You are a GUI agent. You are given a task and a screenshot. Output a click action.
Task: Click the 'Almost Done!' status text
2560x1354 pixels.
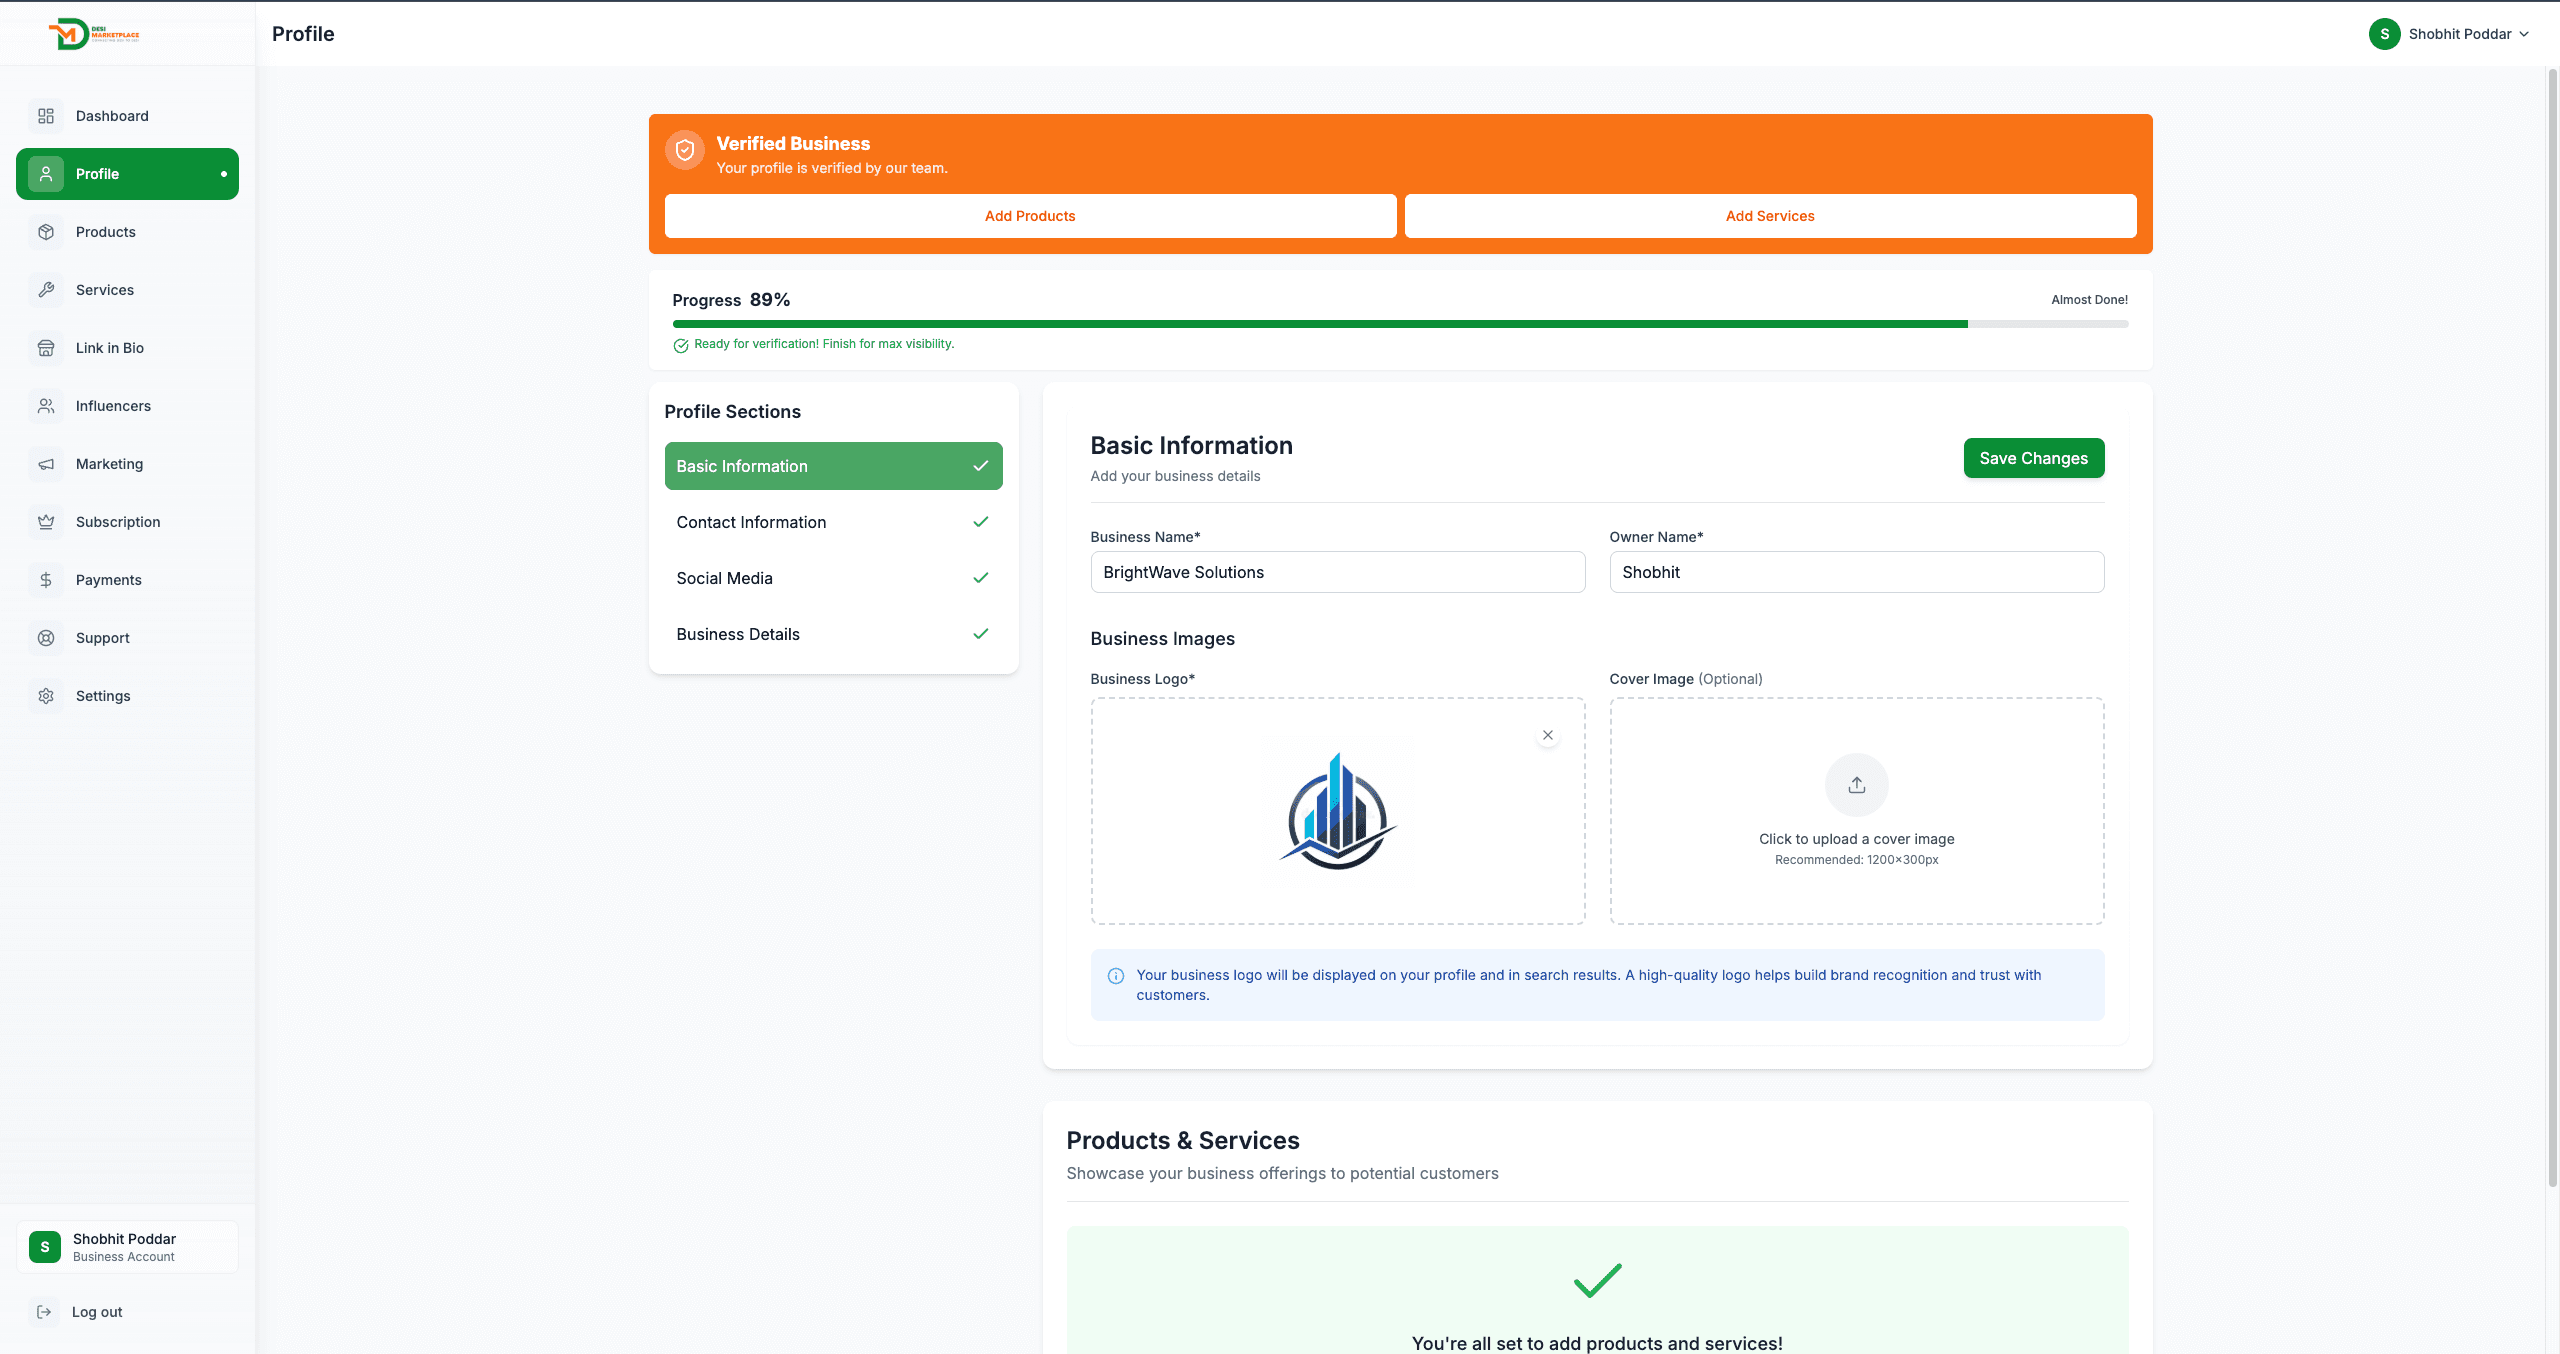point(2090,300)
